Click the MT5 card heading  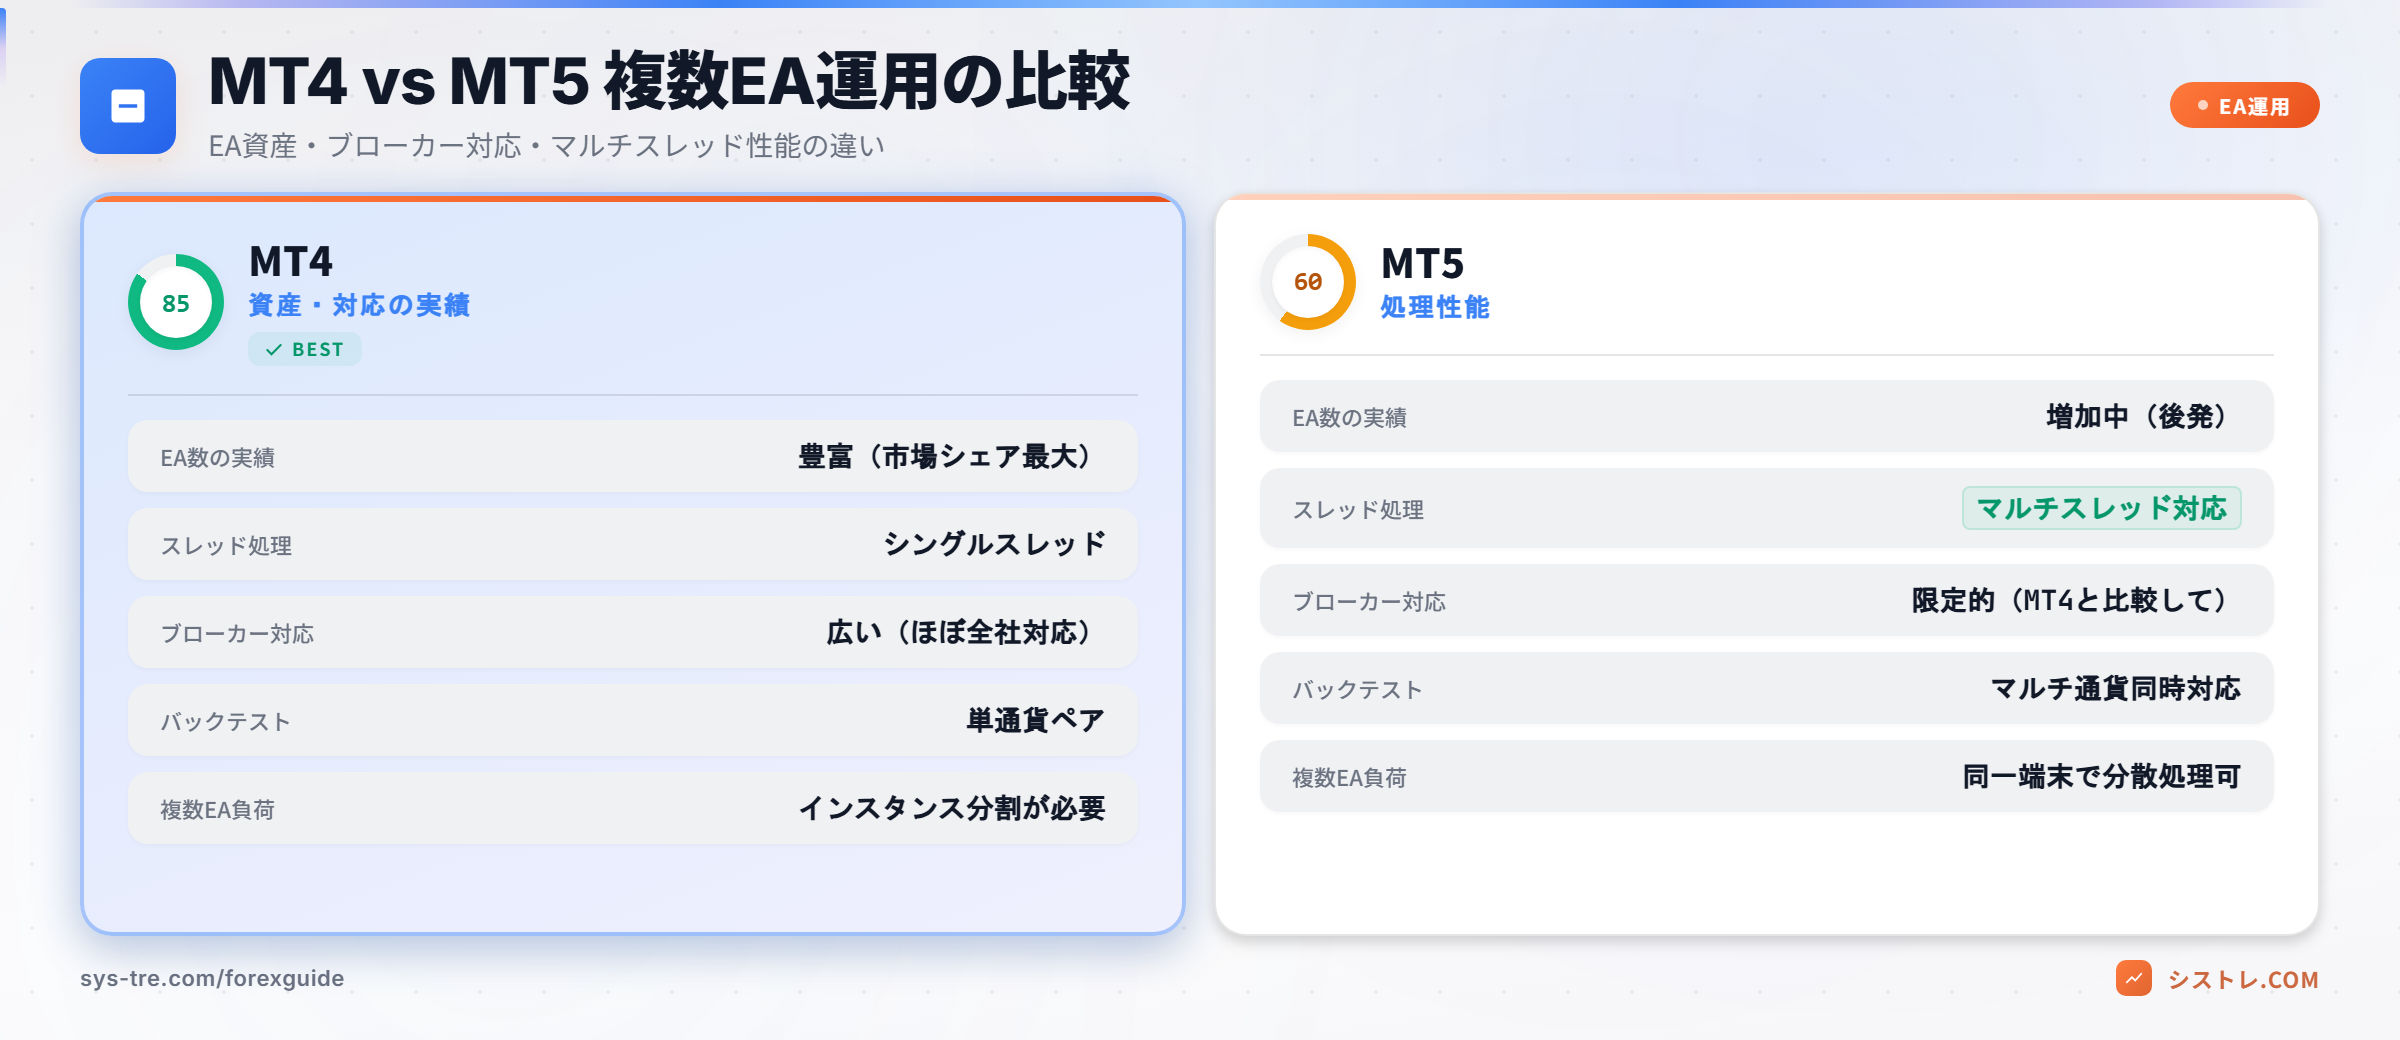coord(1422,264)
